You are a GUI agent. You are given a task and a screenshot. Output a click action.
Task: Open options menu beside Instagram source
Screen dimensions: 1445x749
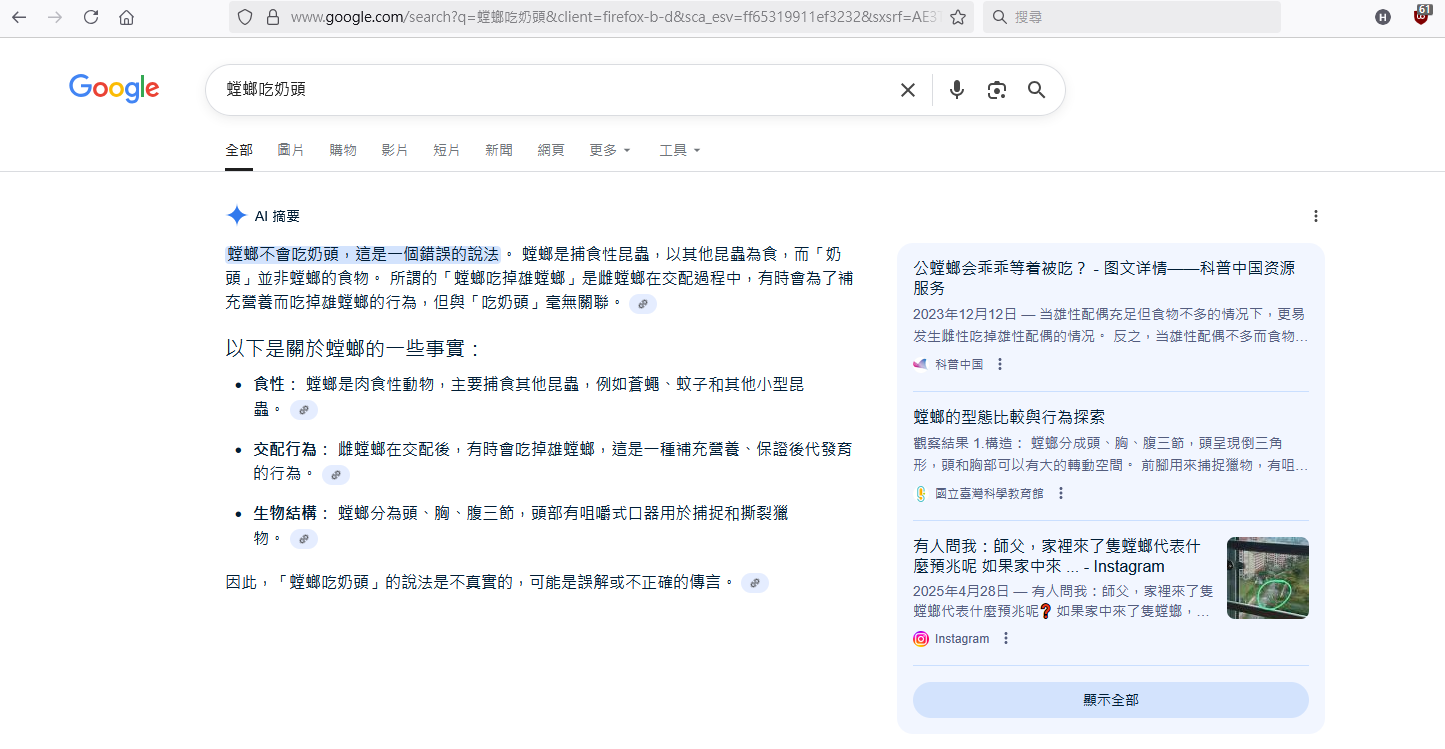click(1006, 638)
